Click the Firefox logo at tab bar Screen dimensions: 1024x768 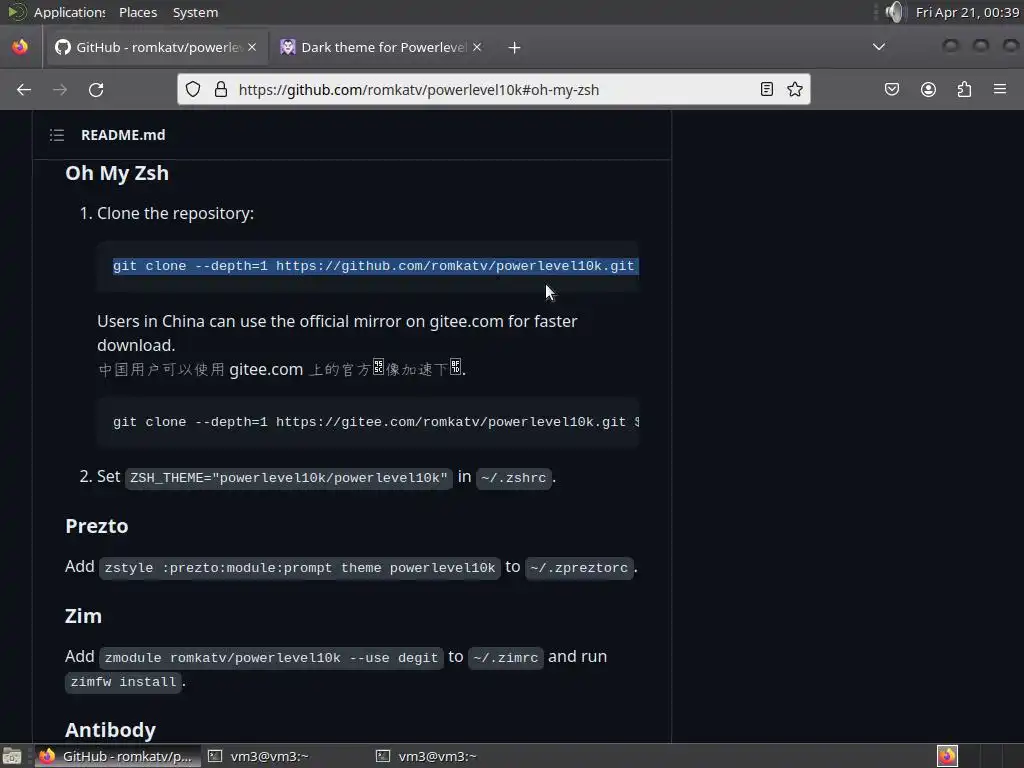pos(20,47)
